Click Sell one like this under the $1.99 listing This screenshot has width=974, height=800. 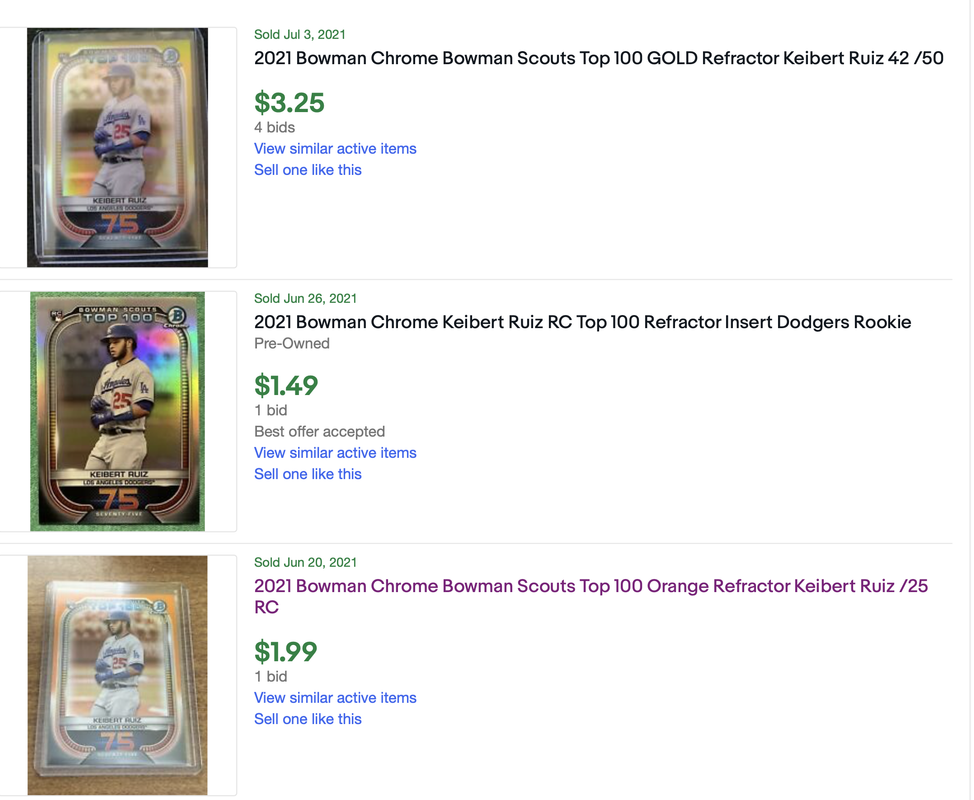pyautogui.click(x=308, y=719)
